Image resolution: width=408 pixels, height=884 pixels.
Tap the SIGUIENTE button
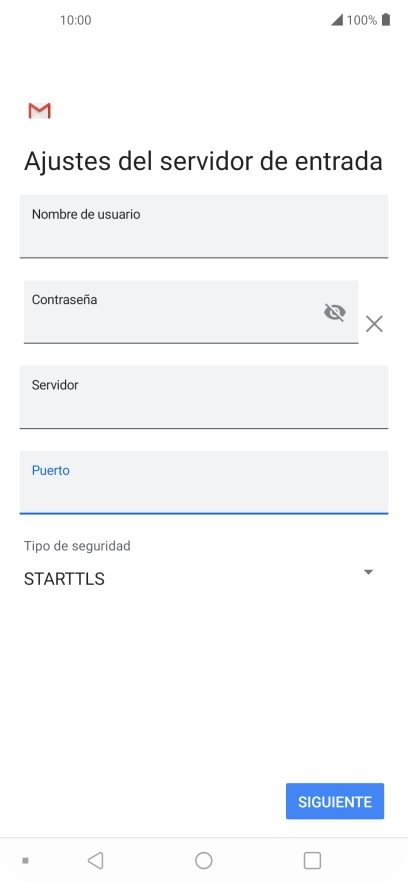point(335,801)
